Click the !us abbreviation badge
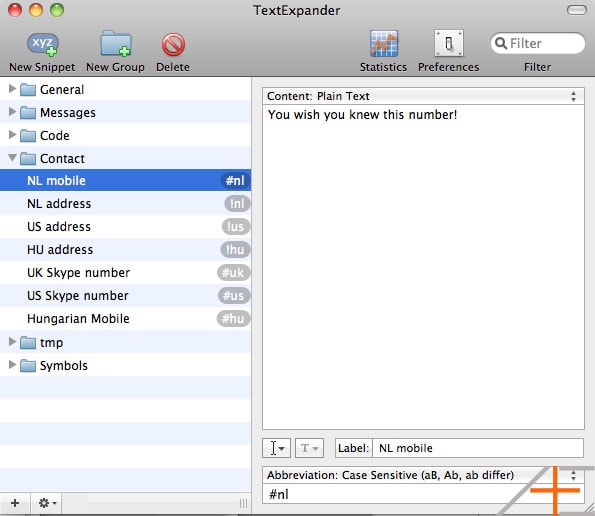Image resolution: width=595 pixels, height=516 pixels. (x=236, y=227)
